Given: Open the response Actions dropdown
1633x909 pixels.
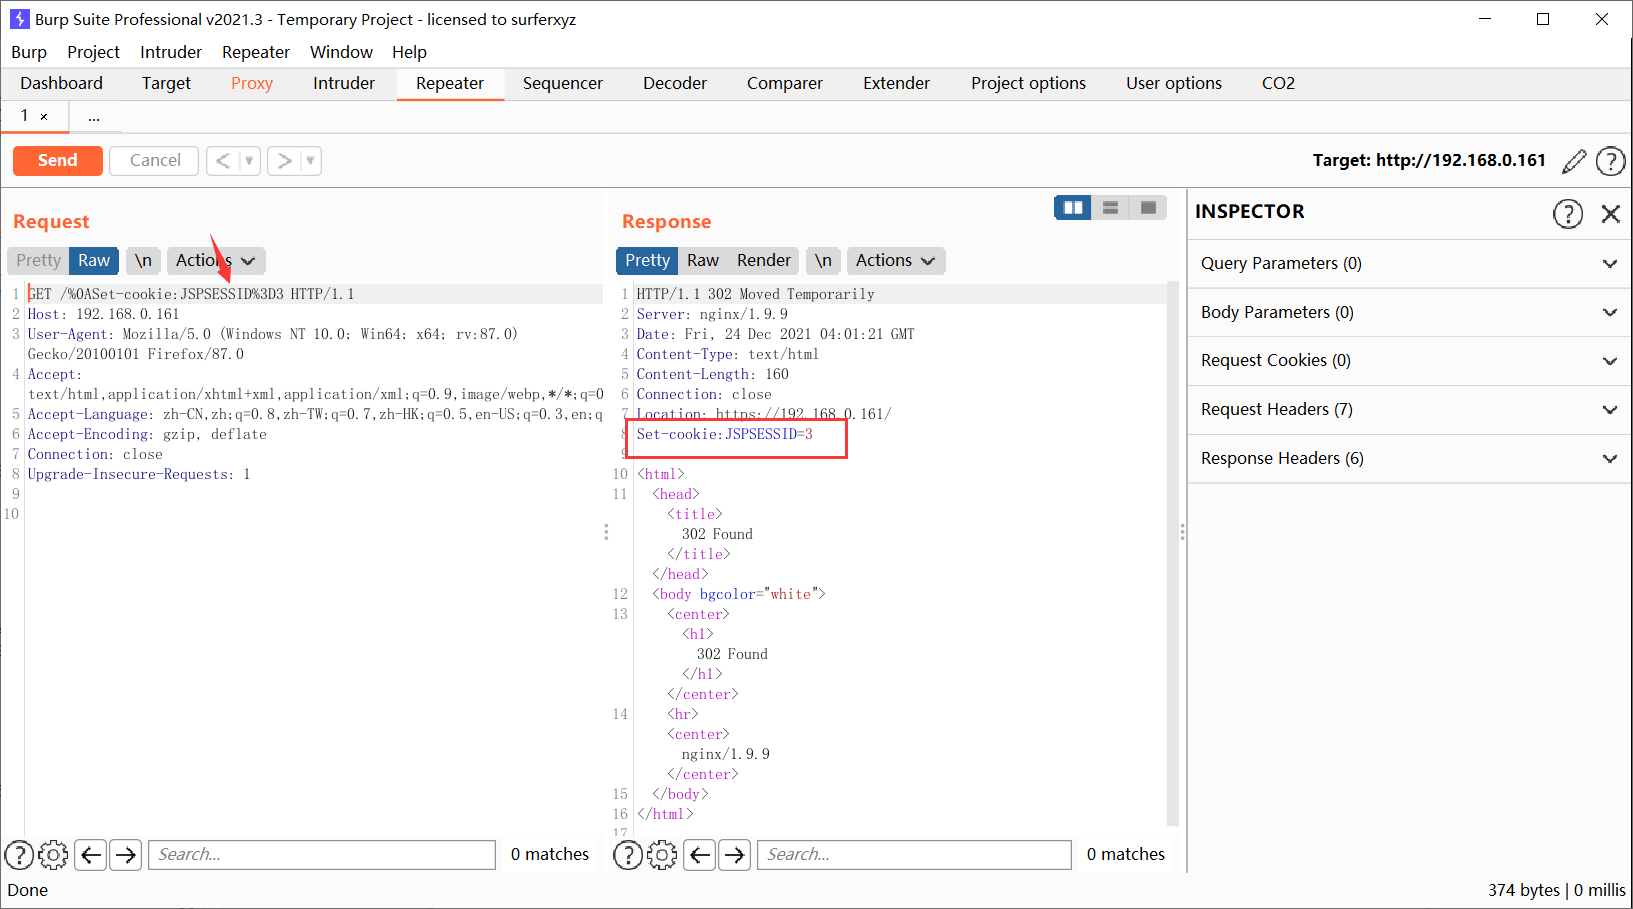Looking at the screenshot, I should pos(896,261).
